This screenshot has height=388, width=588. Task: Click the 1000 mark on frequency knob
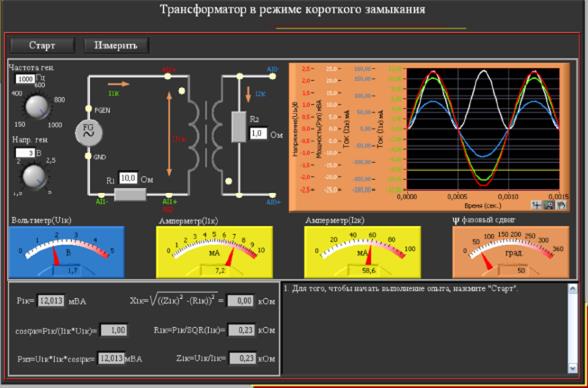[55, 125]
